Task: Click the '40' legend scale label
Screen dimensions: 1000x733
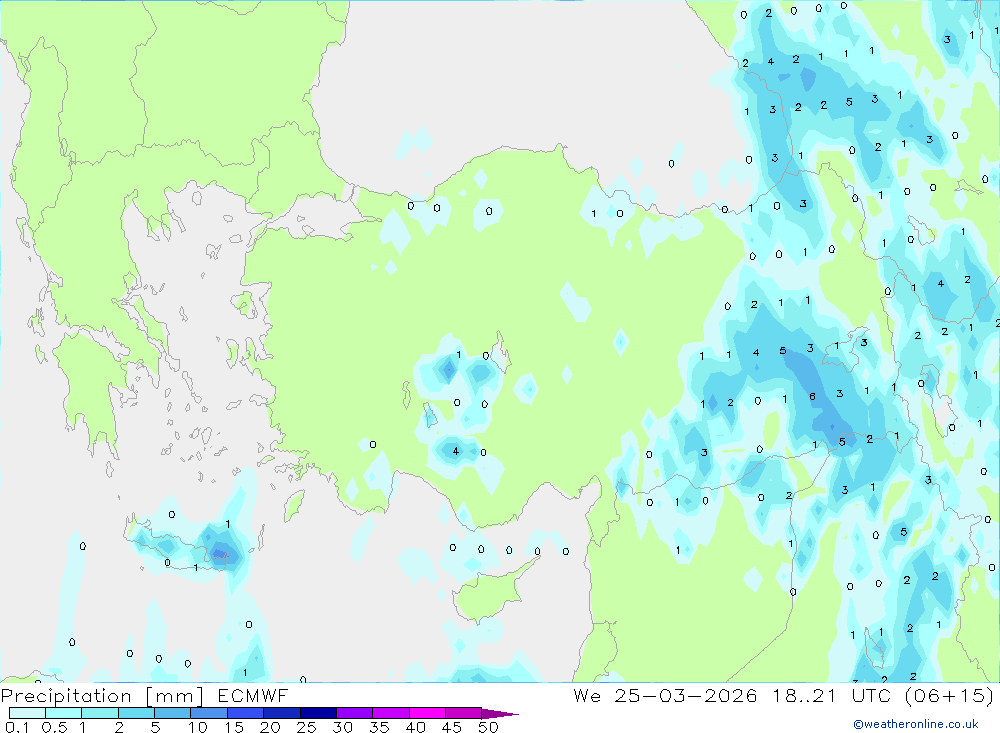Action: tap(416, 727)
